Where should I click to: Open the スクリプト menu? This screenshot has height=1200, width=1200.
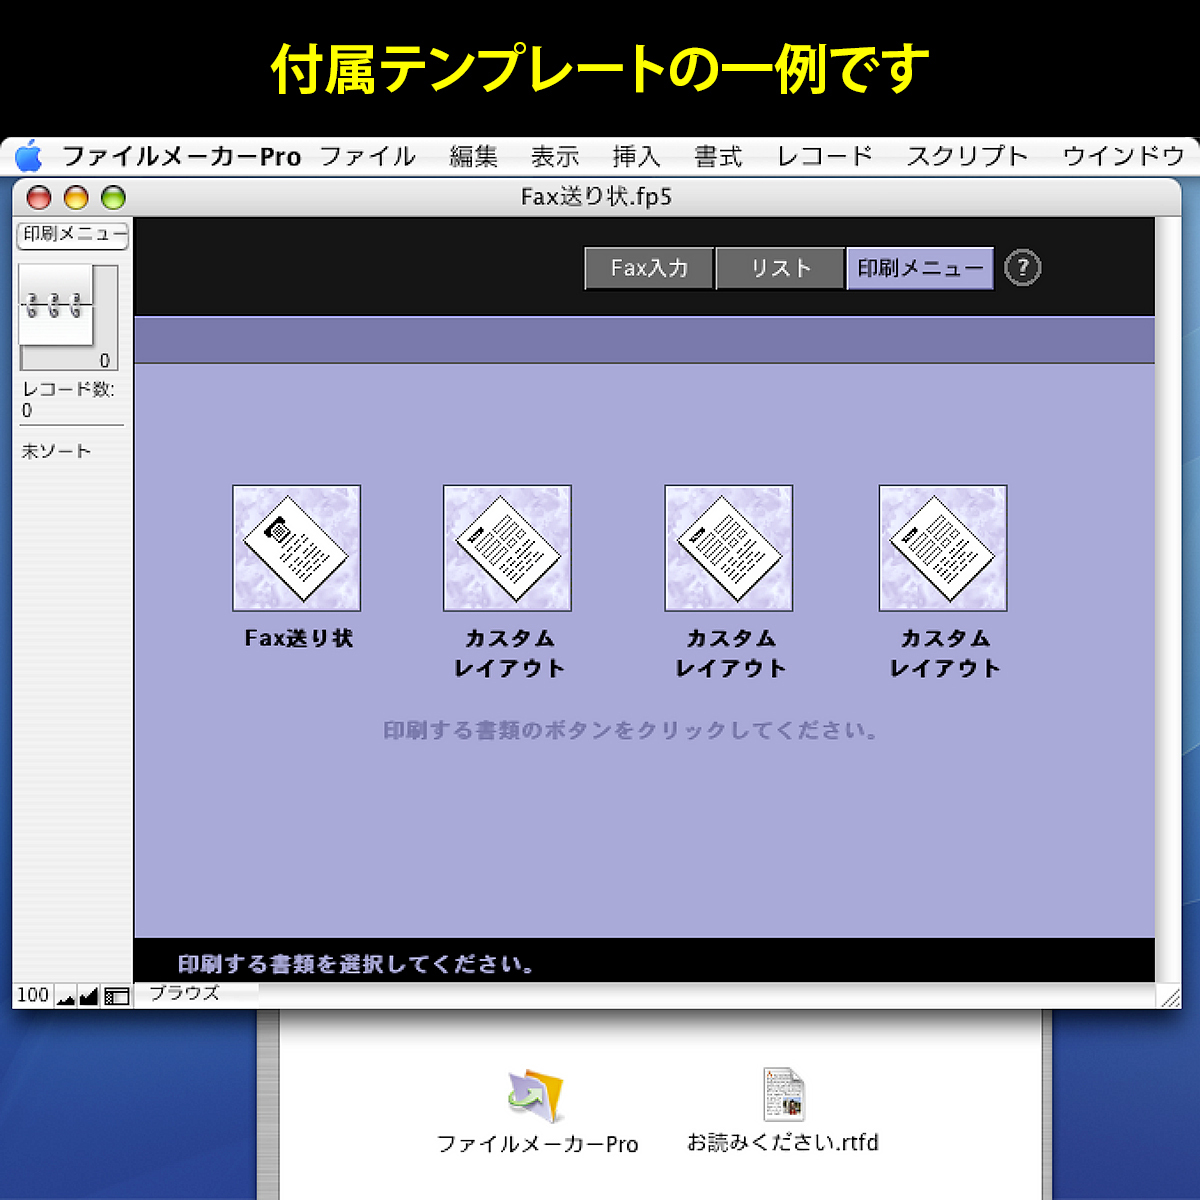click(967, 157)
